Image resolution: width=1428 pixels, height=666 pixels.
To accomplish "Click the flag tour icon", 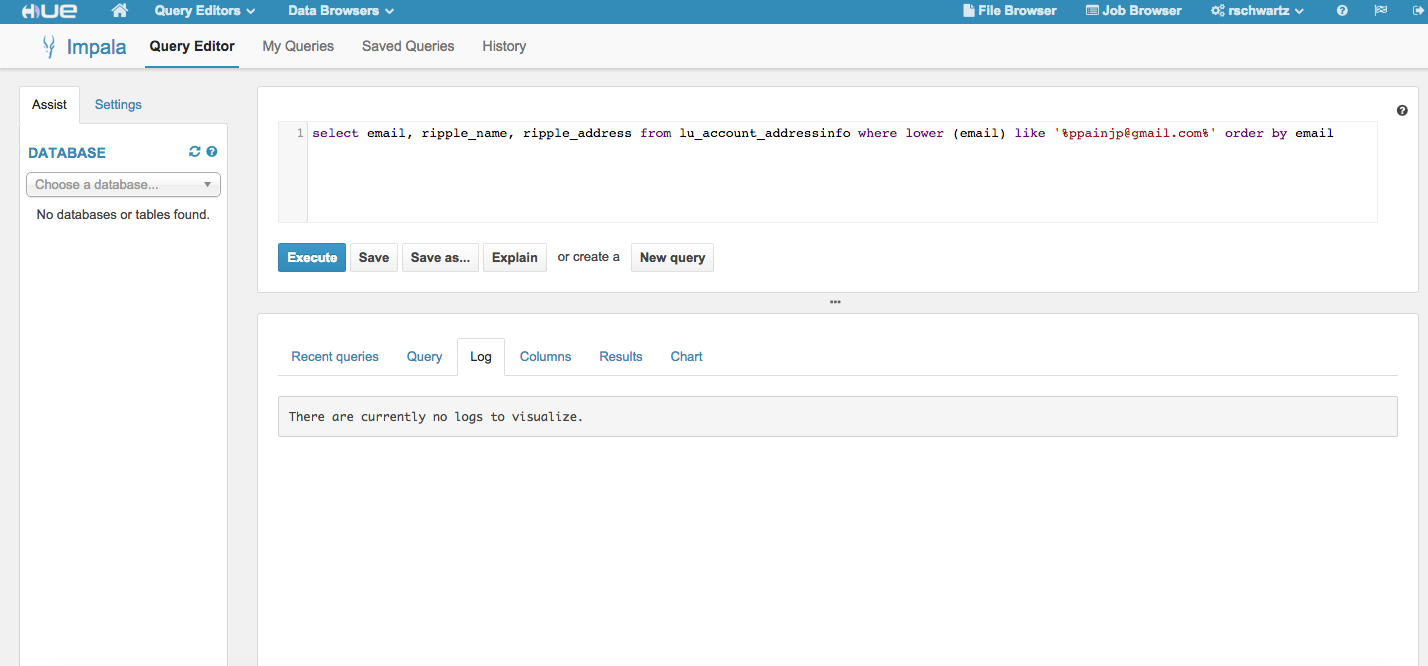I will [x=1381, y=11].
